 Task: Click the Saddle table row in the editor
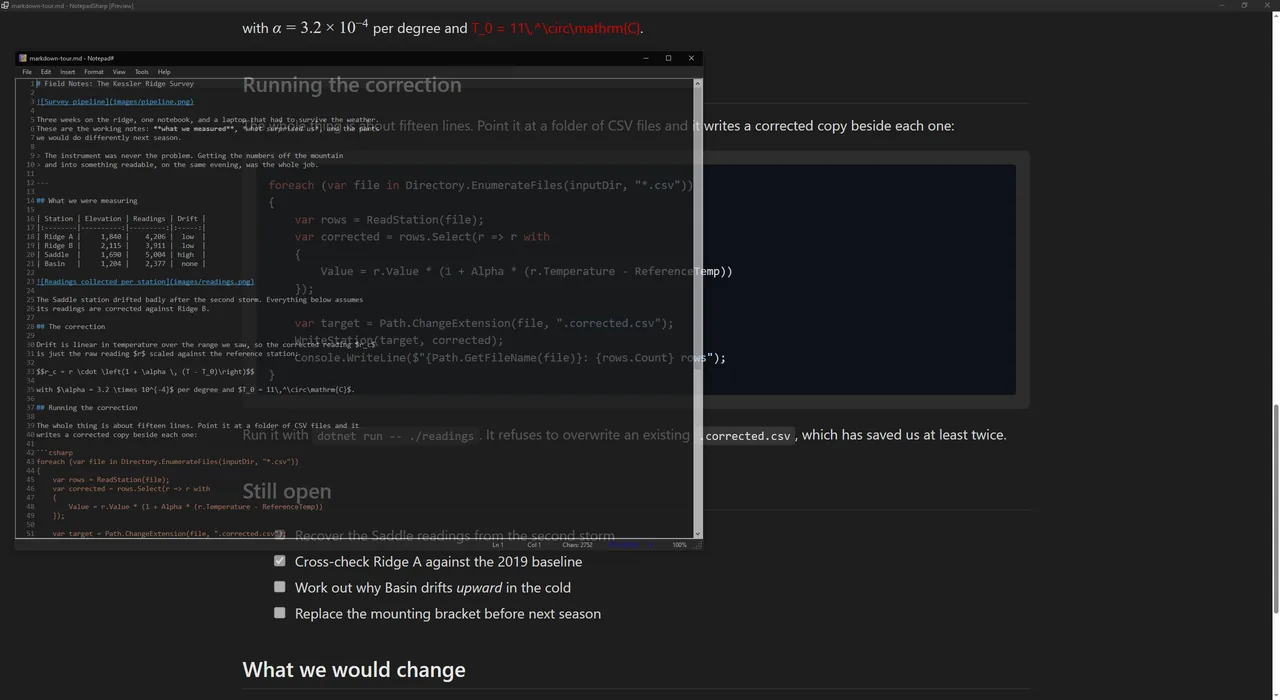tap(121, 254)
